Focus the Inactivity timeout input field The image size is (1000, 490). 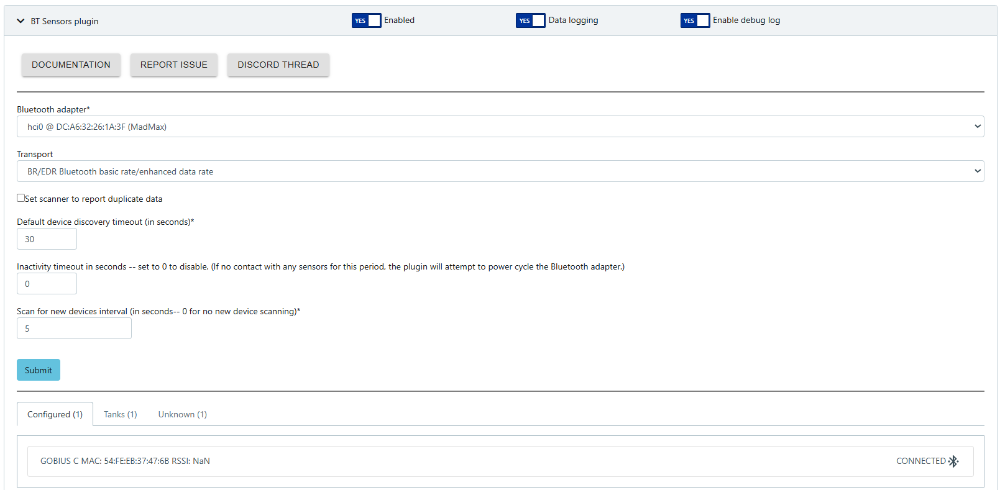tap(47, 284)
